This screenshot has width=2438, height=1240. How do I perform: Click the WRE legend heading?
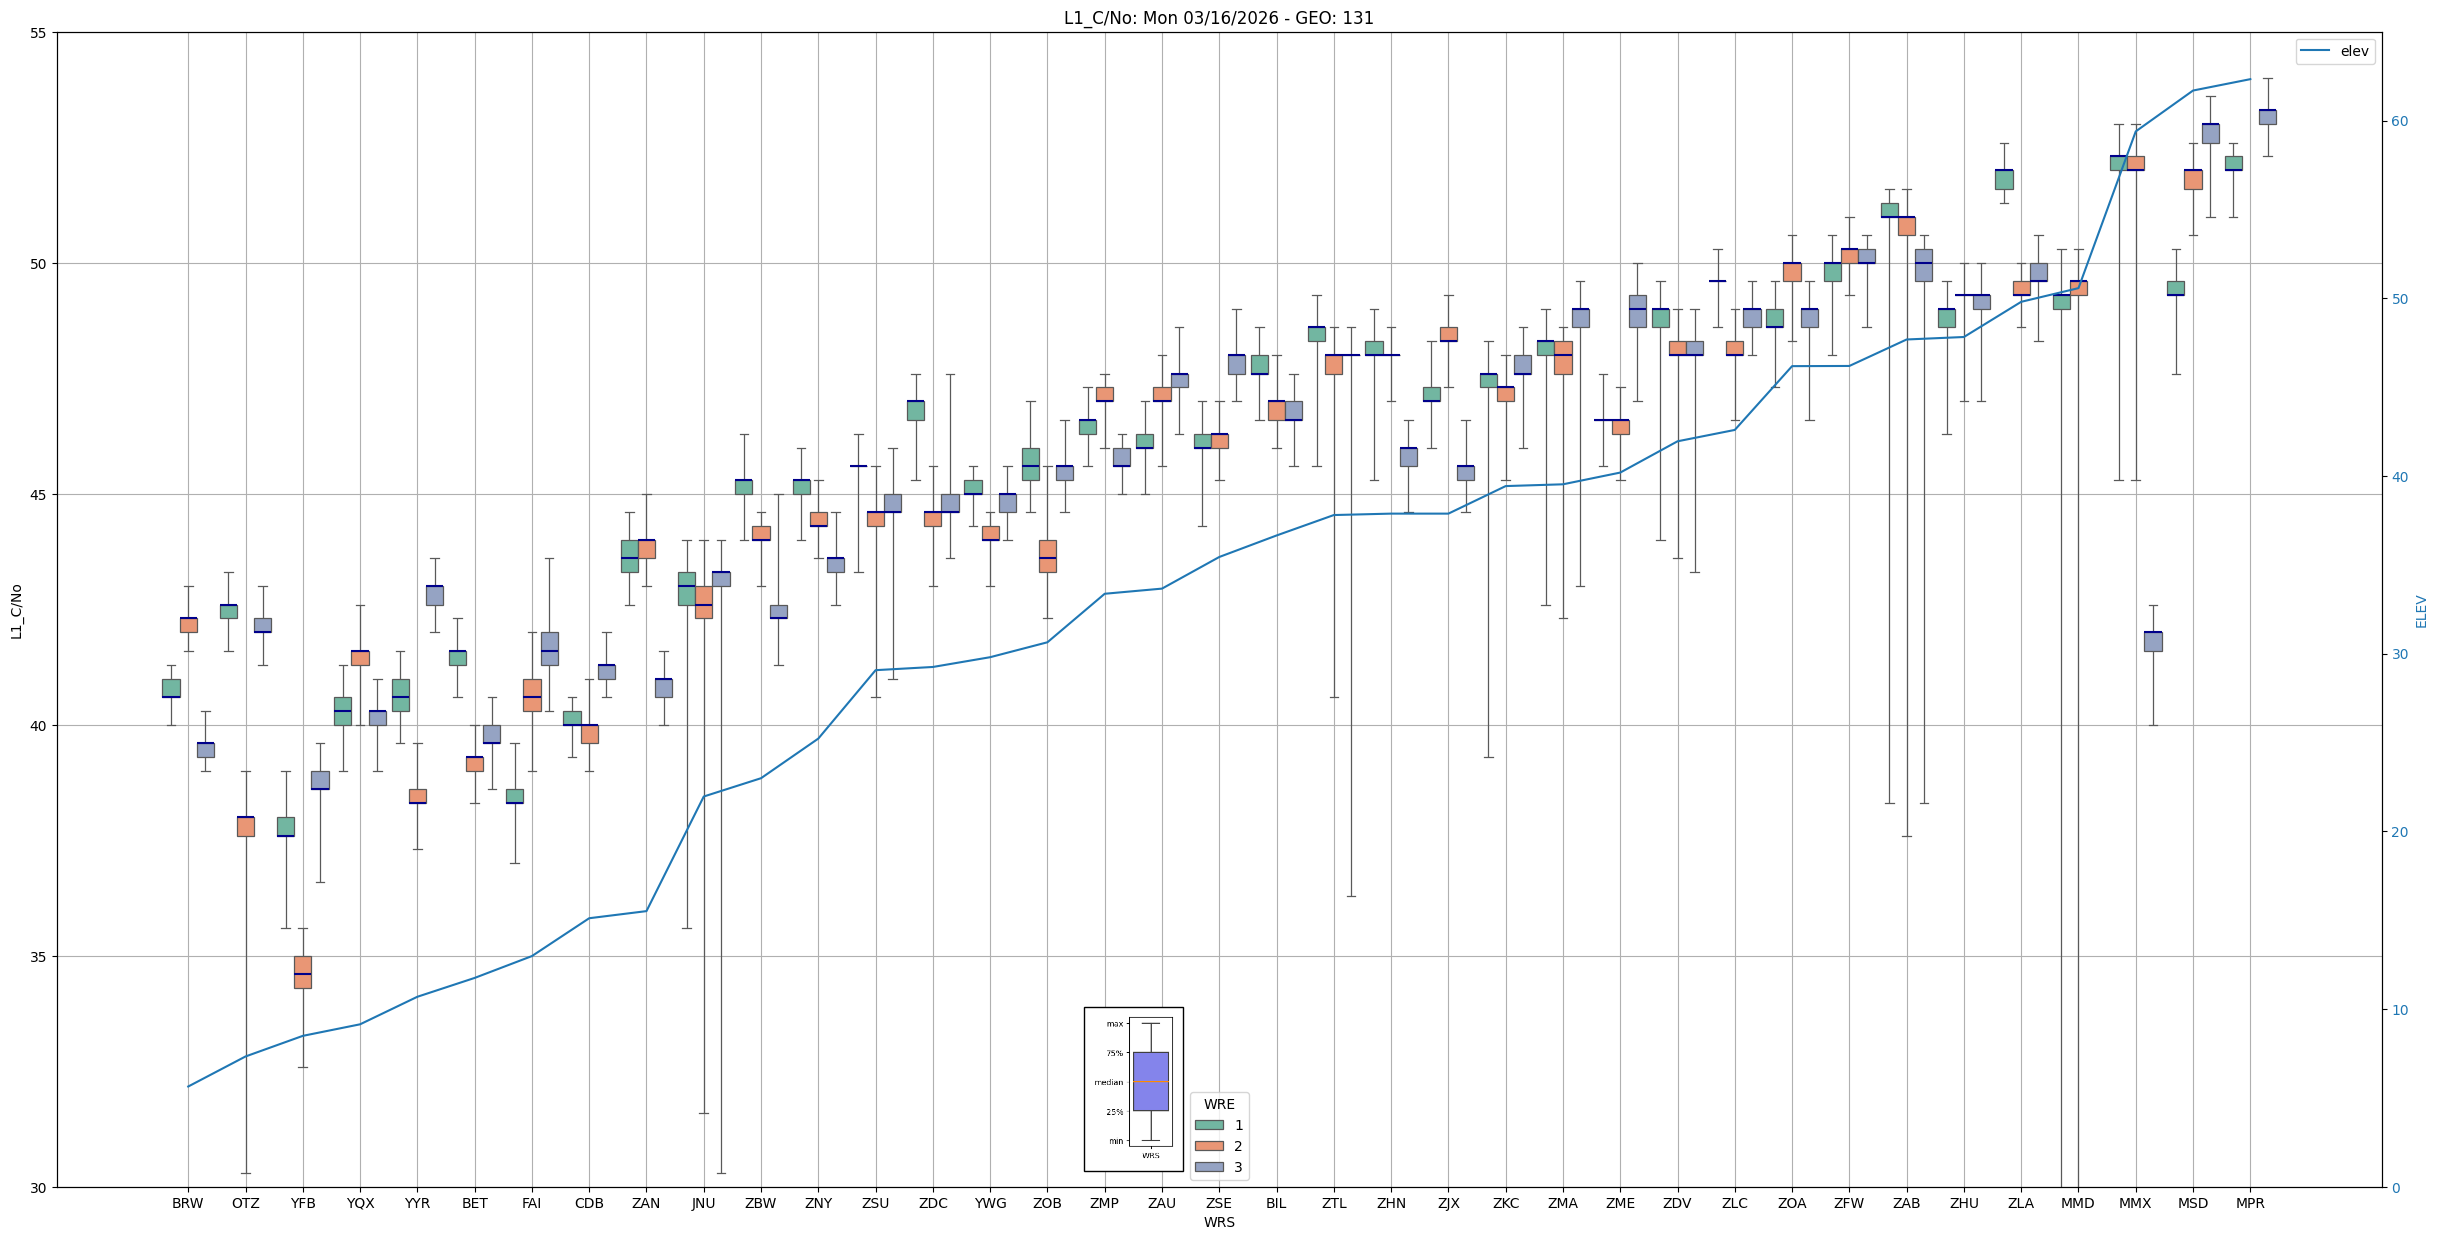[1218, 1104]
